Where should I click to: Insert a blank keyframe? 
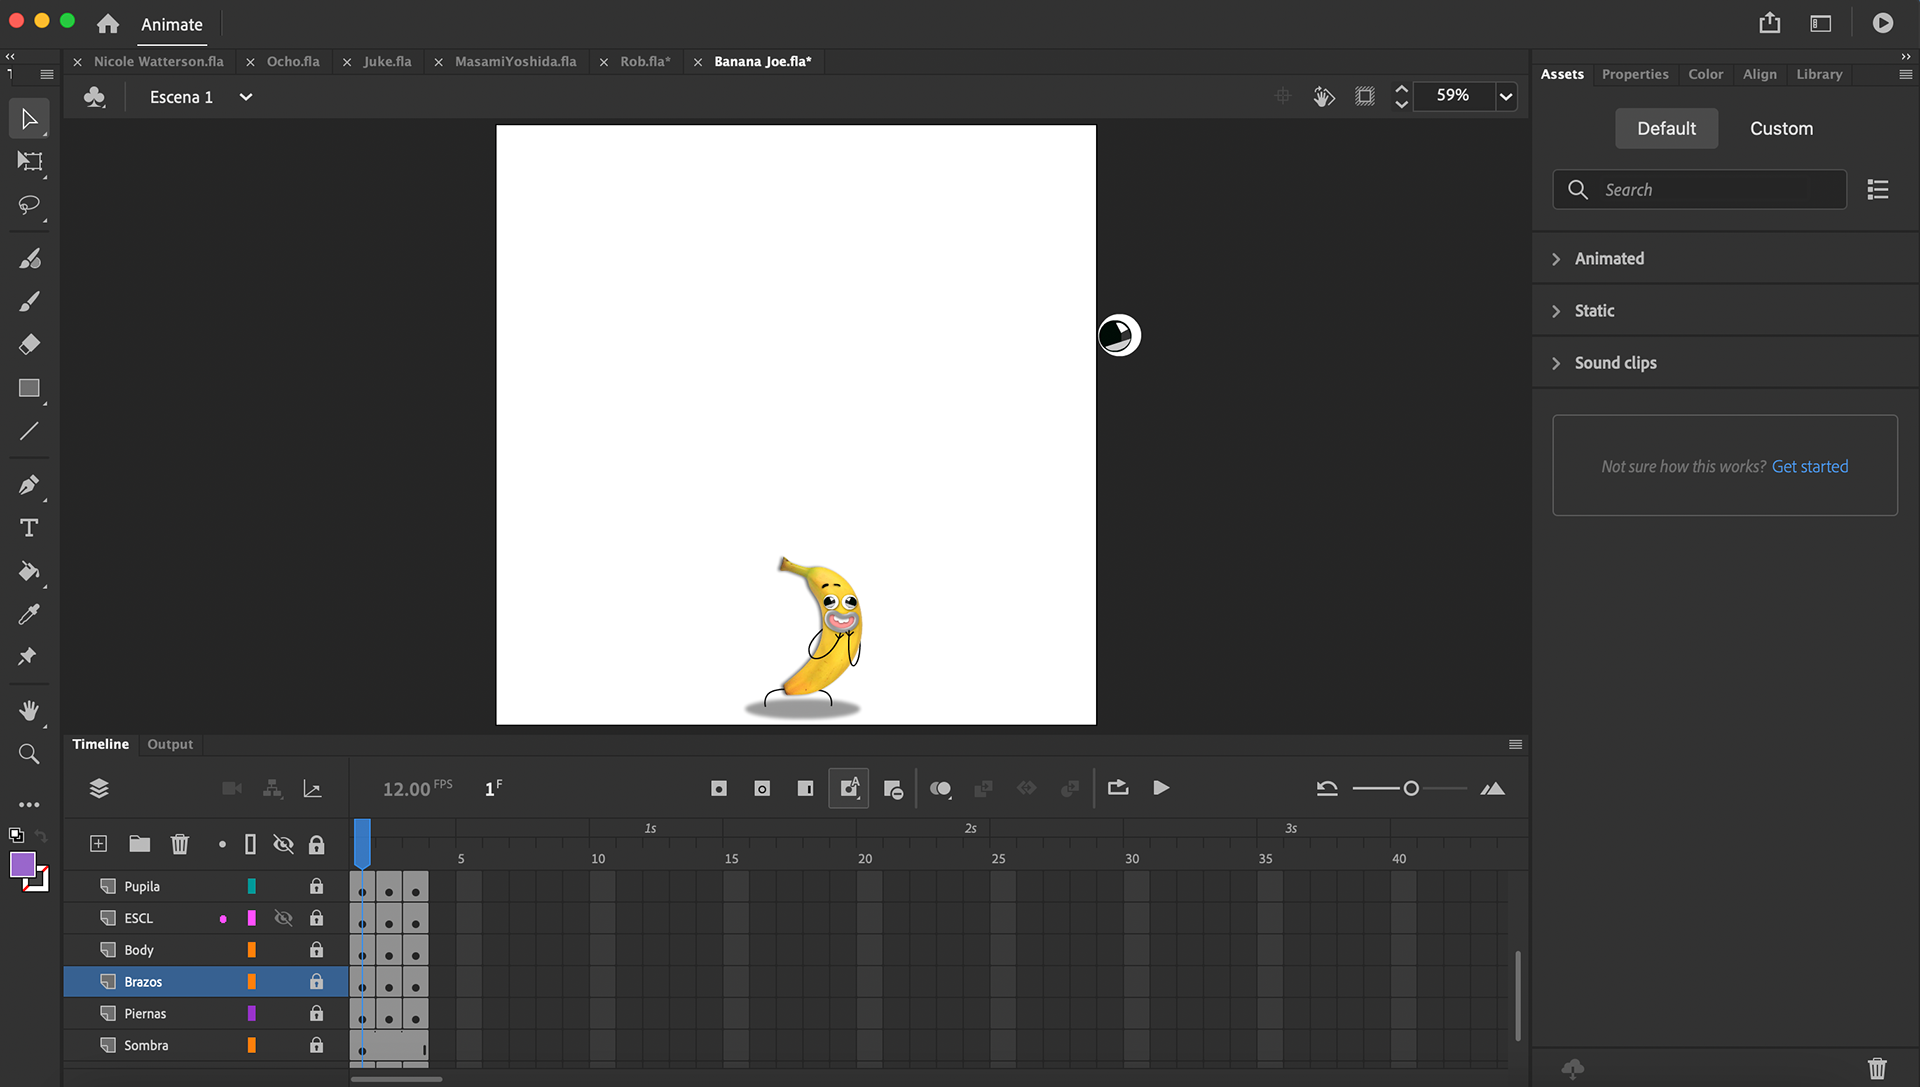[762, 789]
